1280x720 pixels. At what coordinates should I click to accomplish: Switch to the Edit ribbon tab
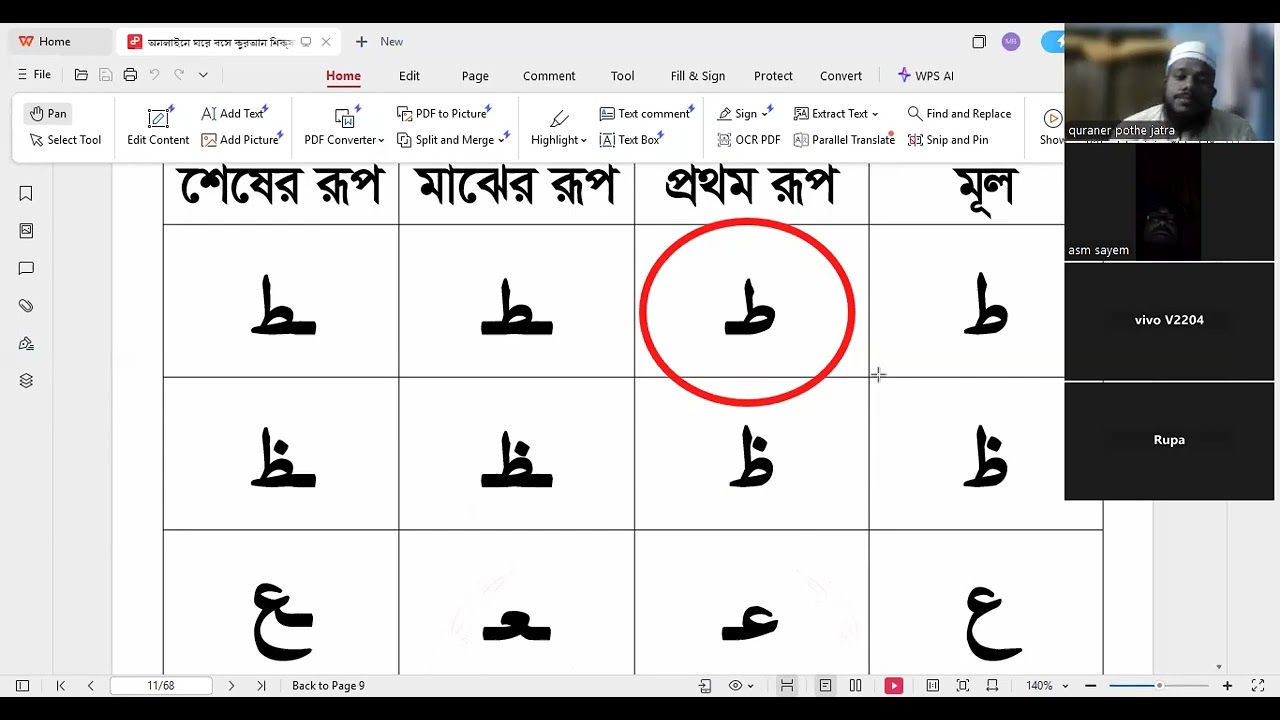409,76
